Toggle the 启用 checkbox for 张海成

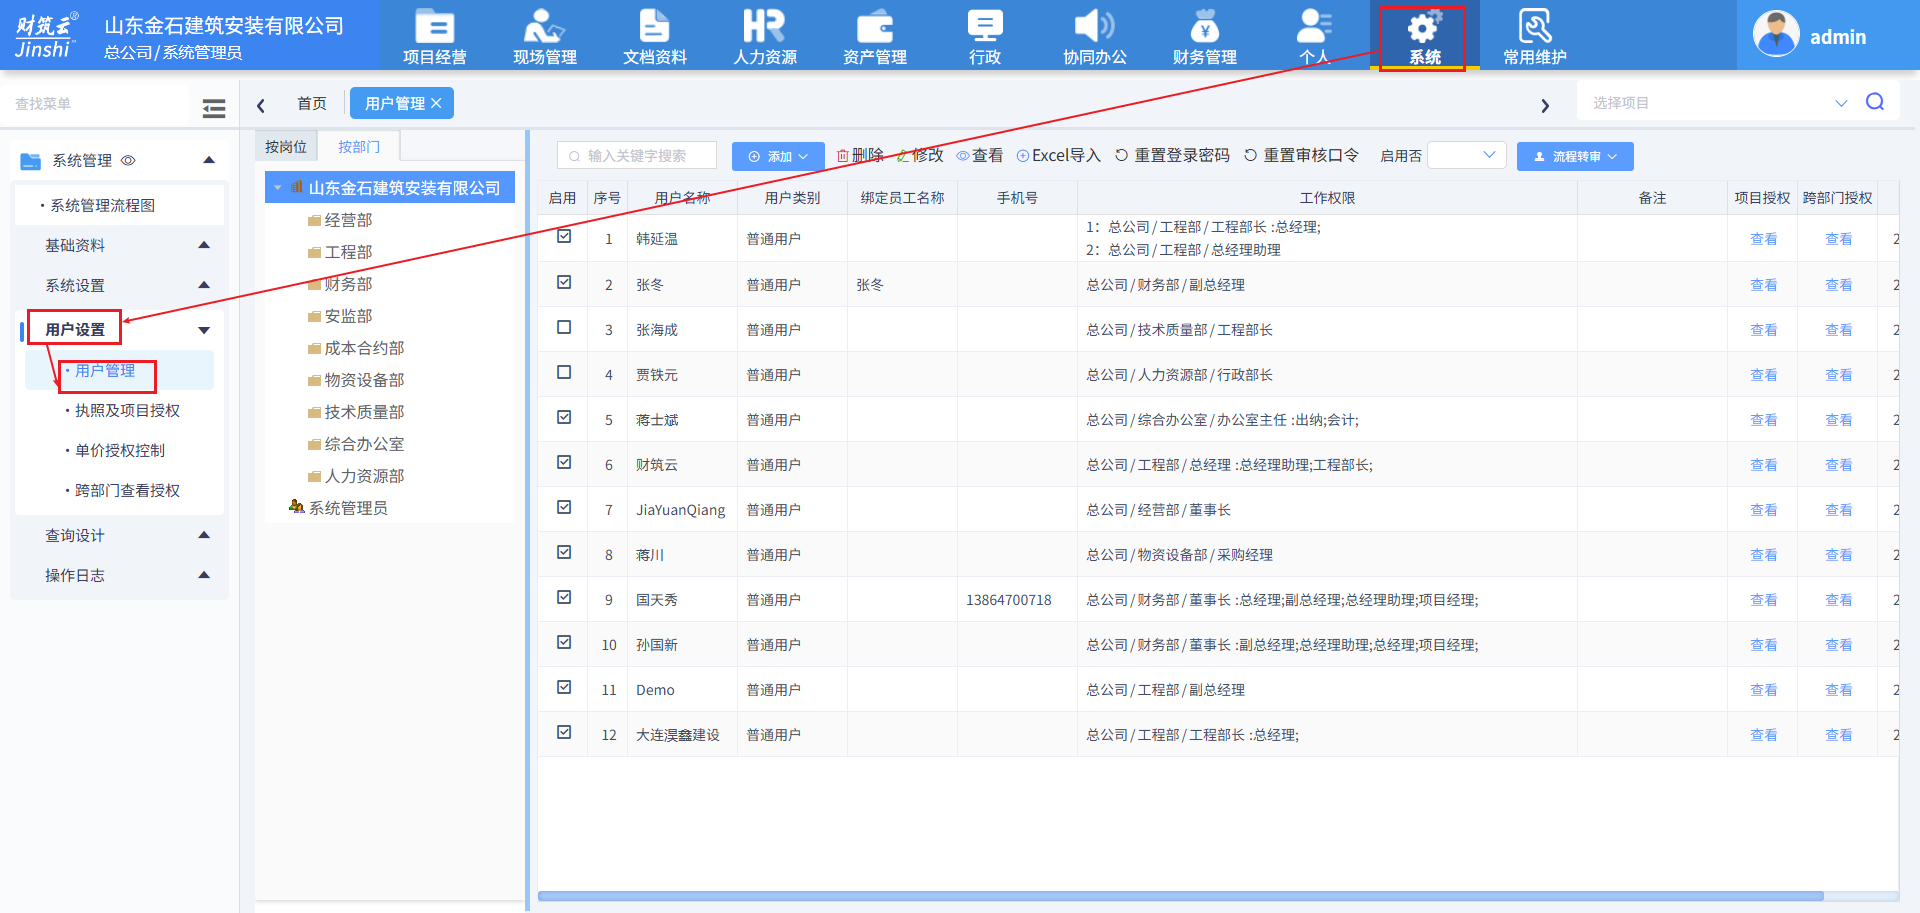point(564,327)
